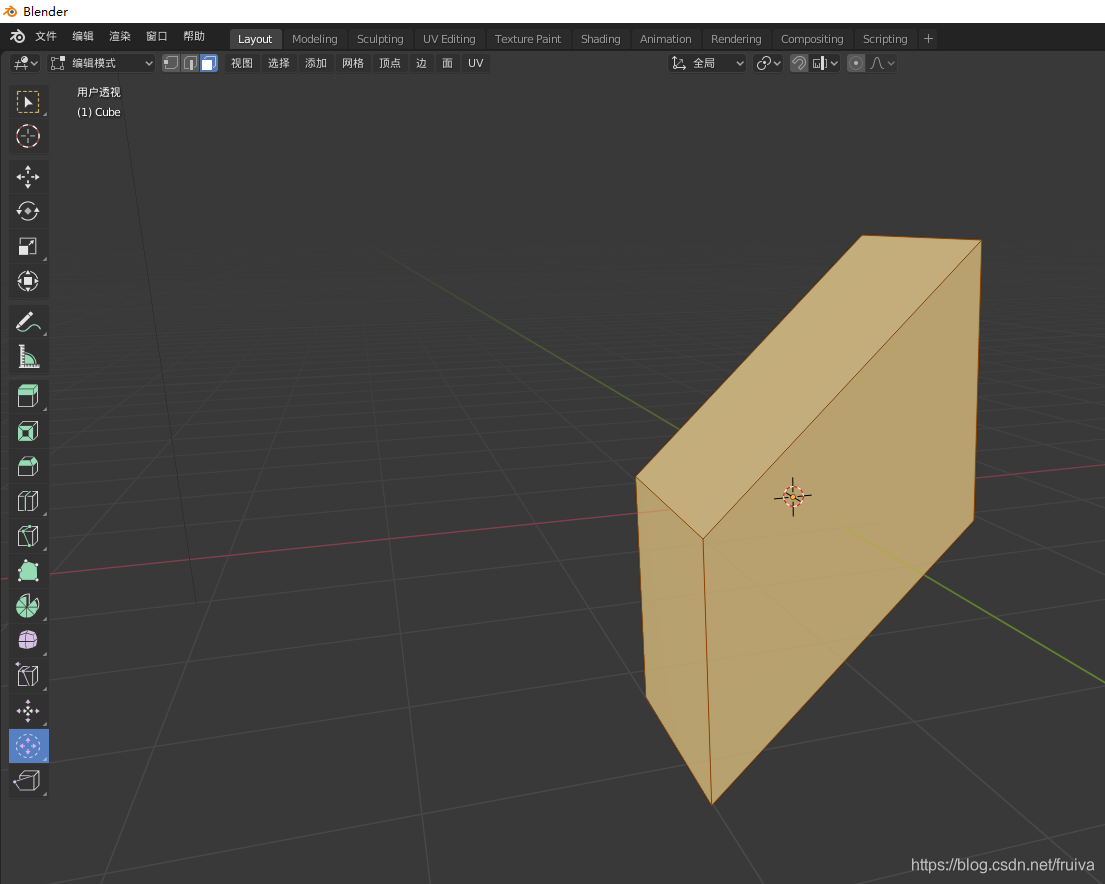Open the 窗口 menu
Viewport: 1105px width, 884px height.
(x=156, y=37)
